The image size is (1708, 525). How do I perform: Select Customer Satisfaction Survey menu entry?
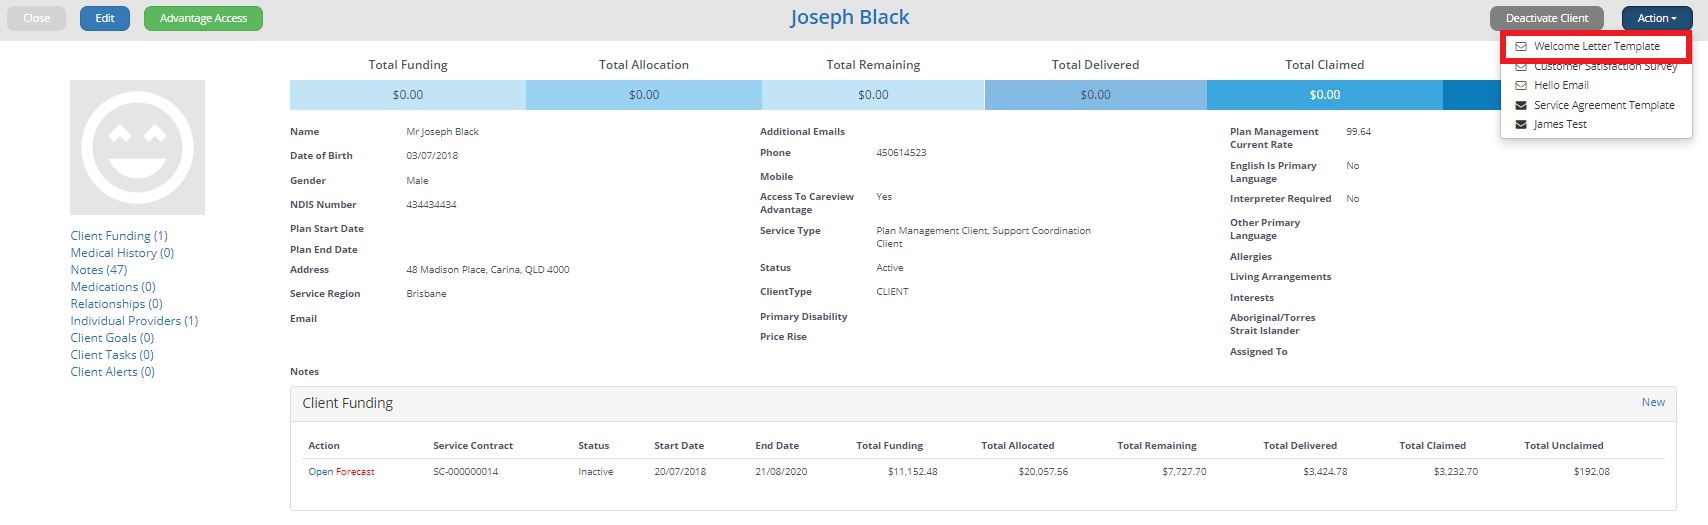pos(1605,67)
